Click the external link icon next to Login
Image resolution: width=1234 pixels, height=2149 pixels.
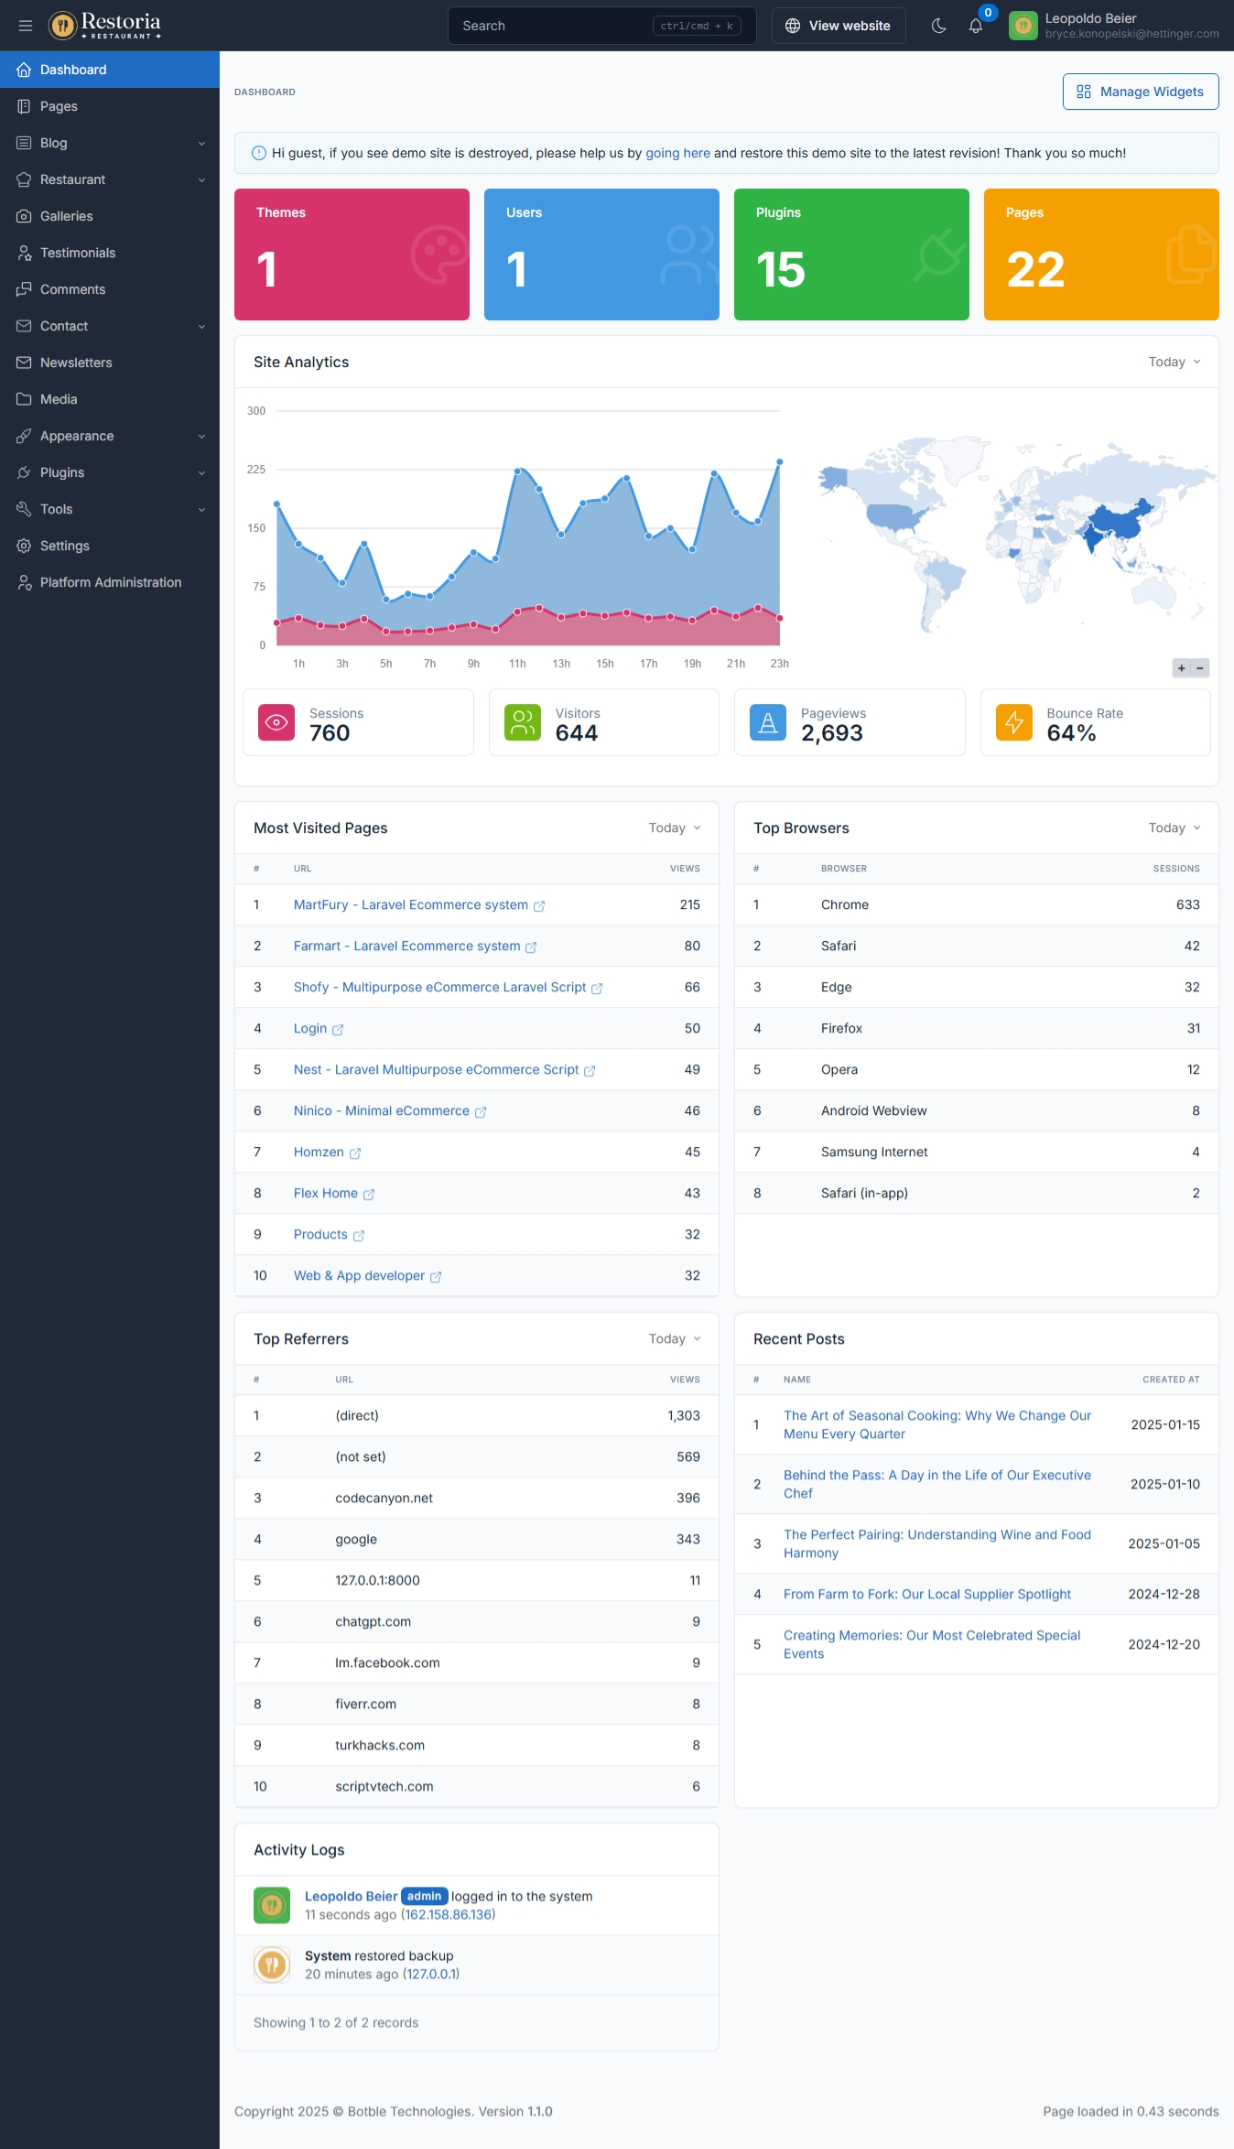pos(338,1029)
